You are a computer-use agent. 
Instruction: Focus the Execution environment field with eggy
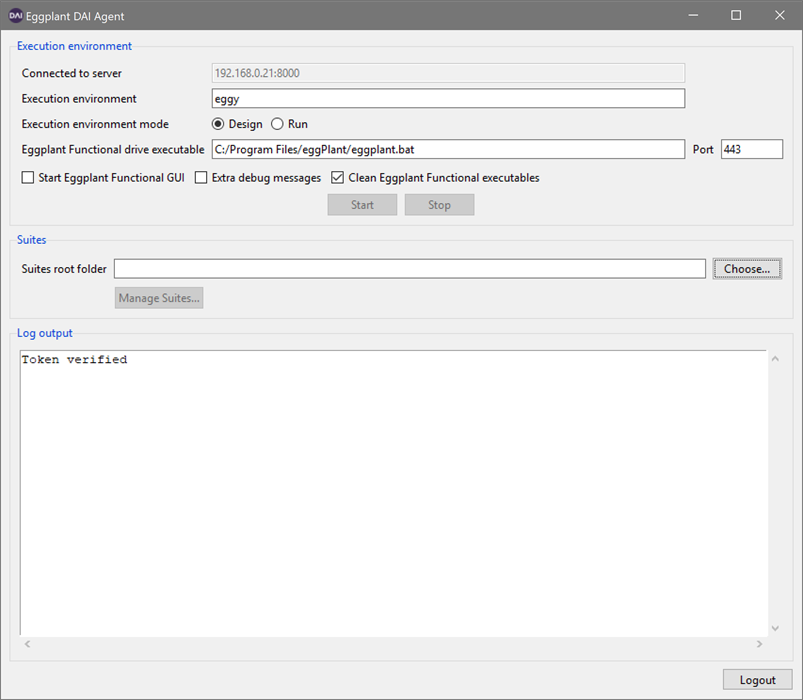click(448, 98)
